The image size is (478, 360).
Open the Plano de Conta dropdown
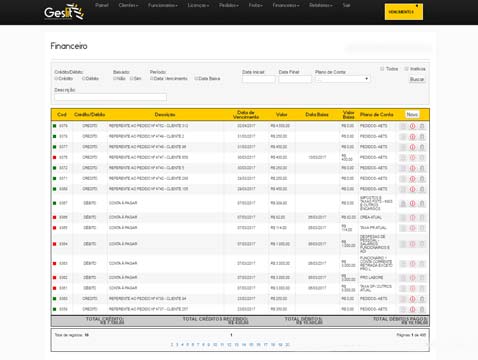(342, 79)
